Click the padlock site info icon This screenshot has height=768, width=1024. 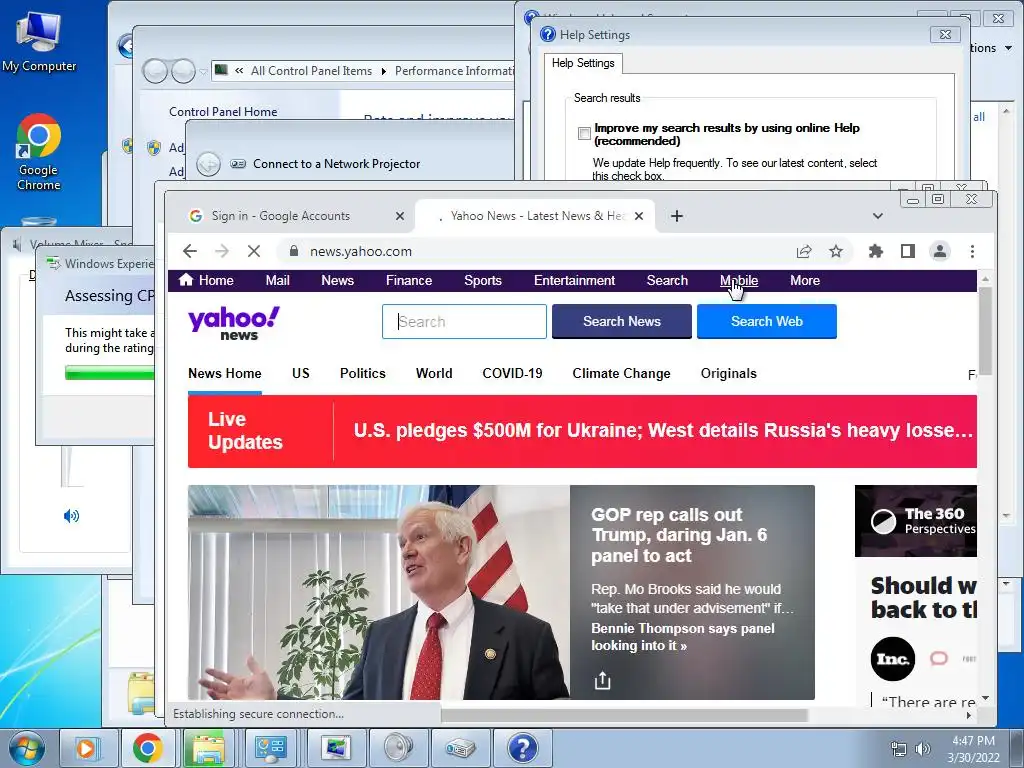pos(294,251)
